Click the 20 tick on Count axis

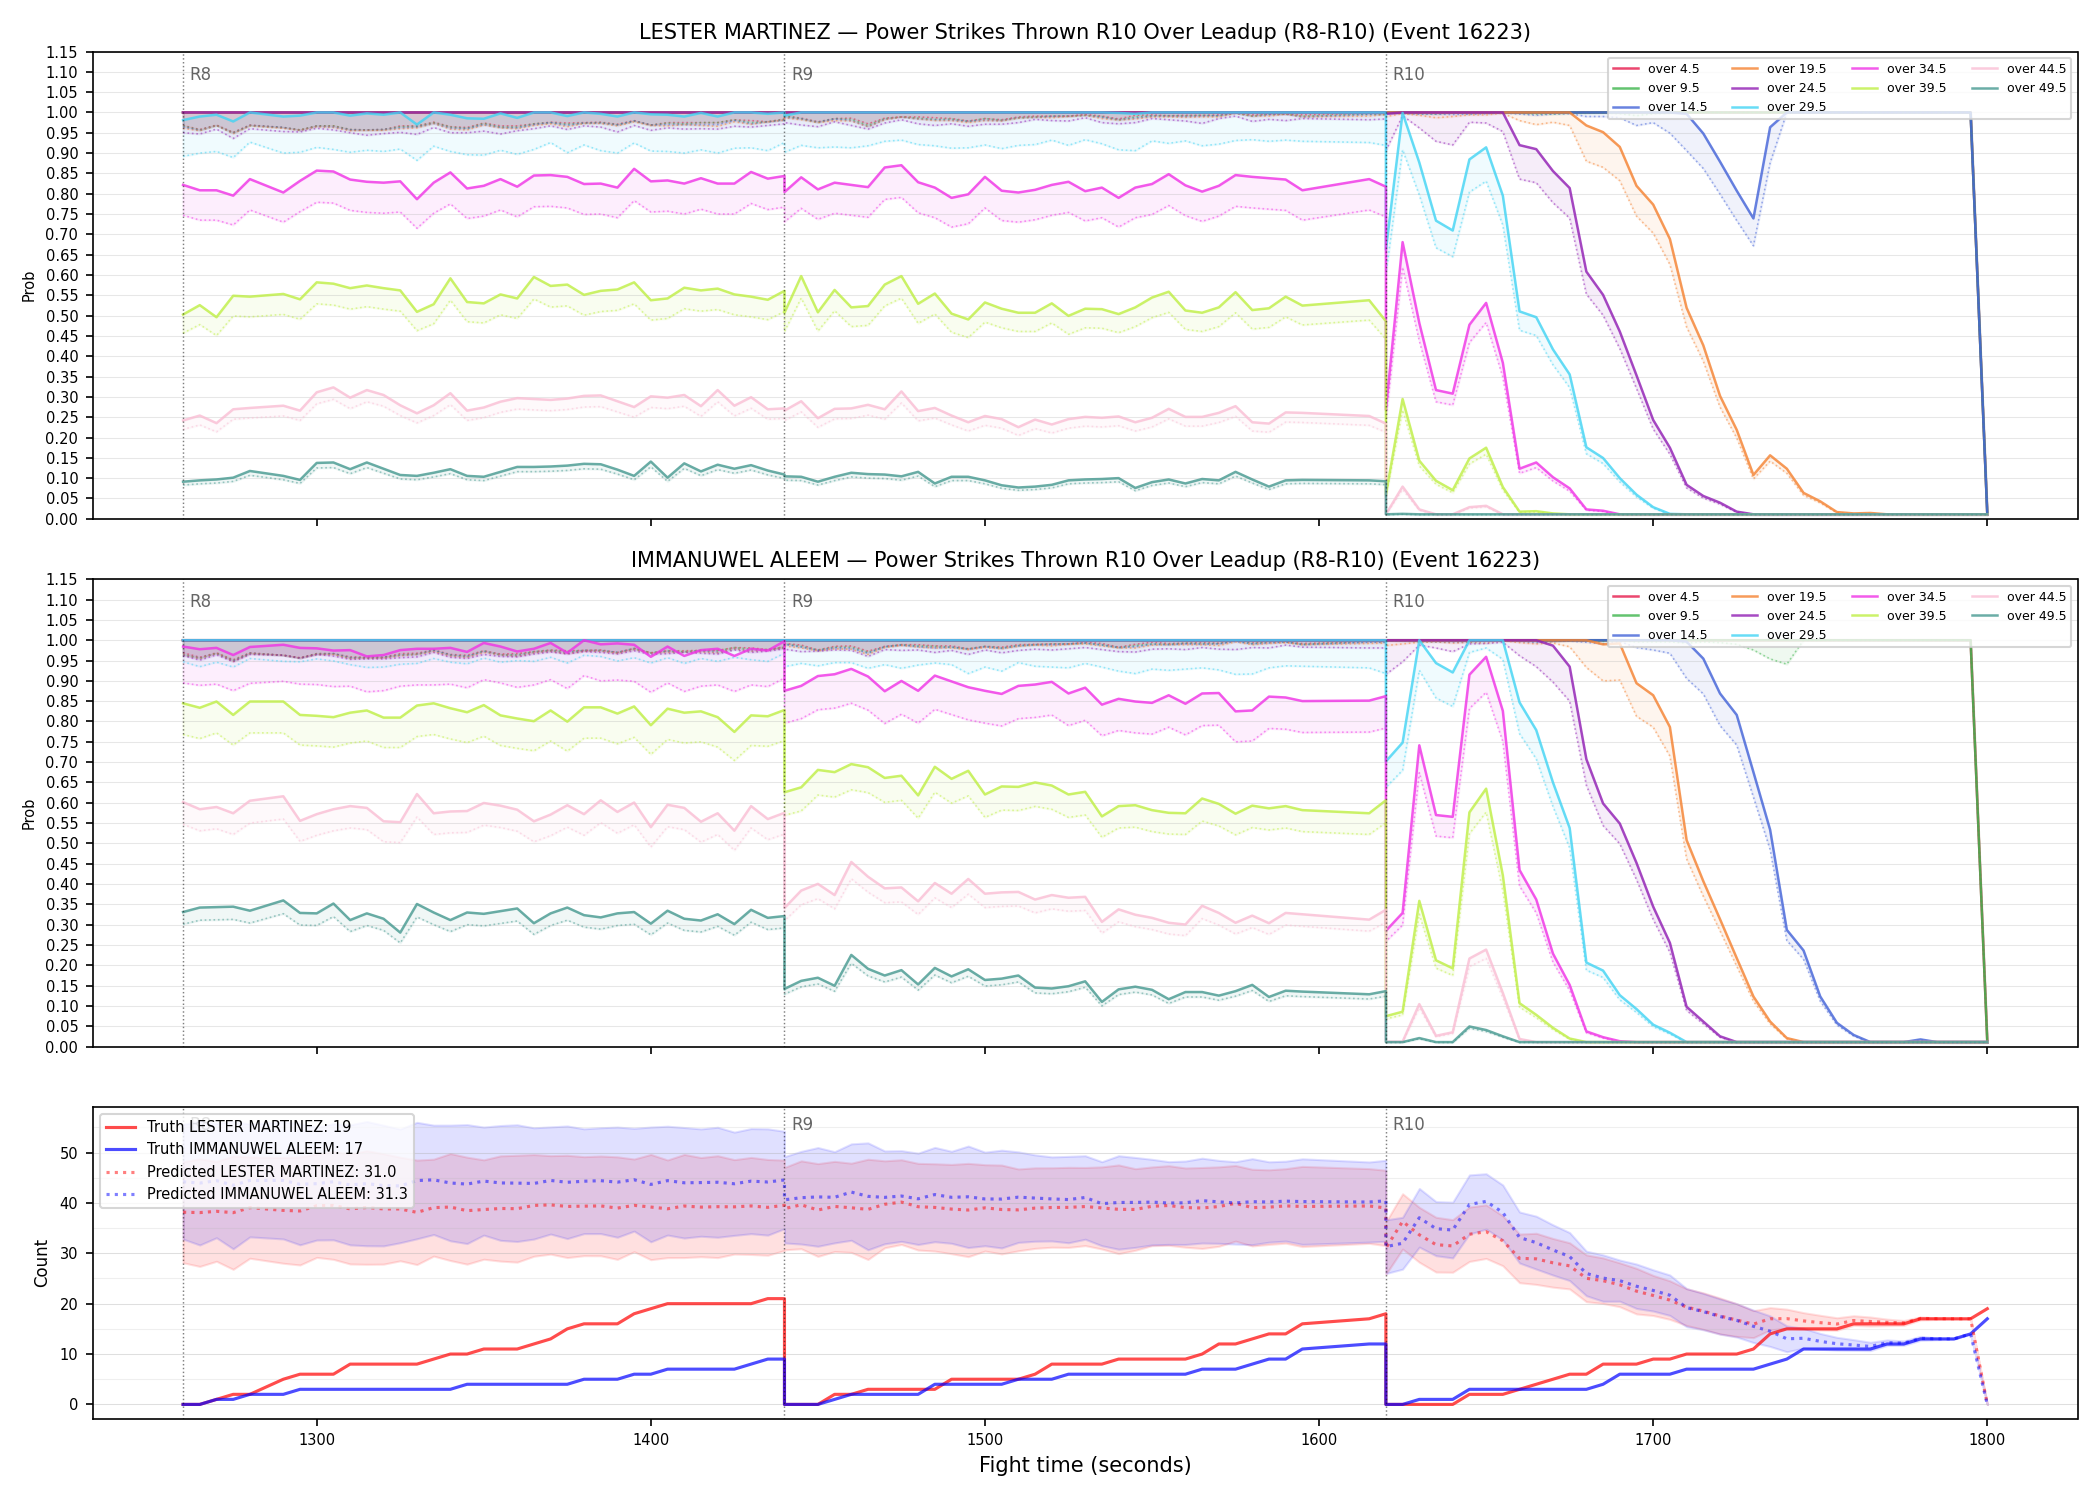pos(69,1304)
